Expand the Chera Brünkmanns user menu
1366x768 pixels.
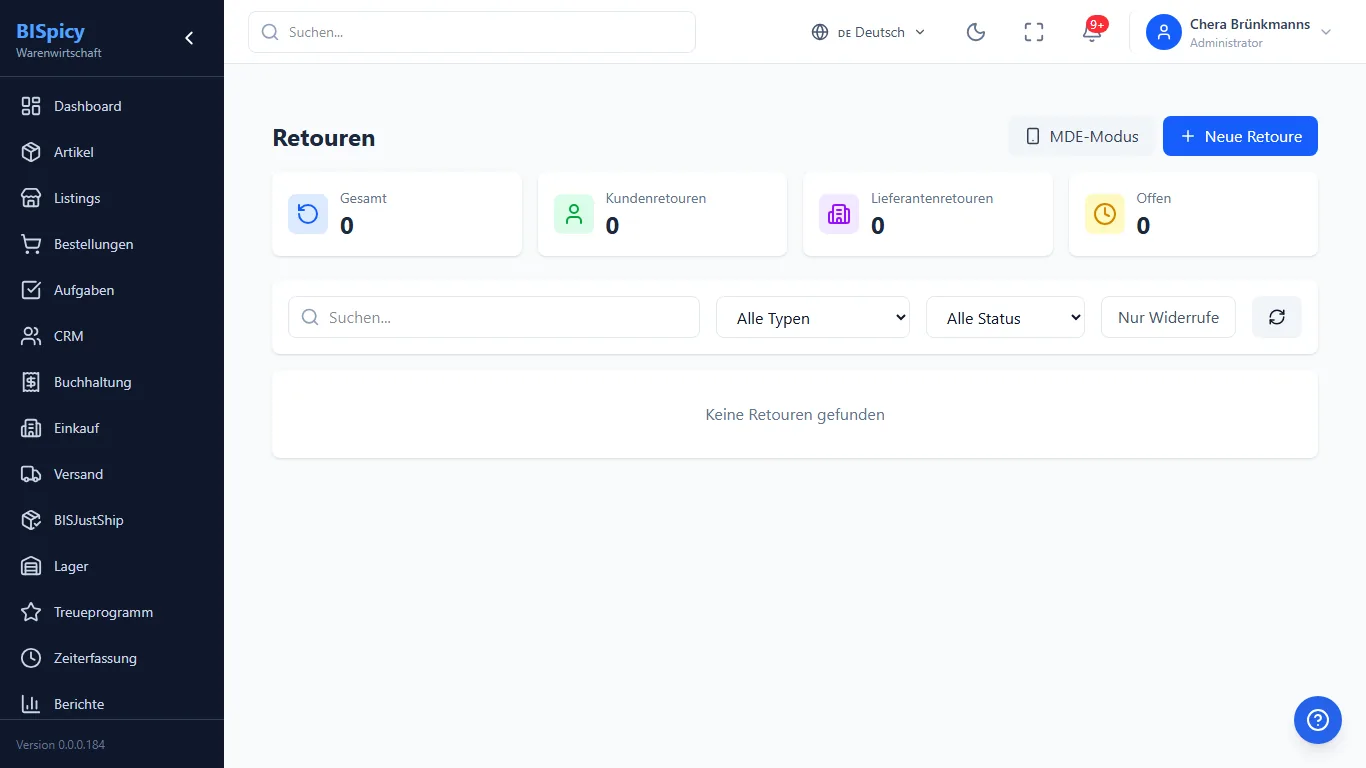coord(1241,32)
